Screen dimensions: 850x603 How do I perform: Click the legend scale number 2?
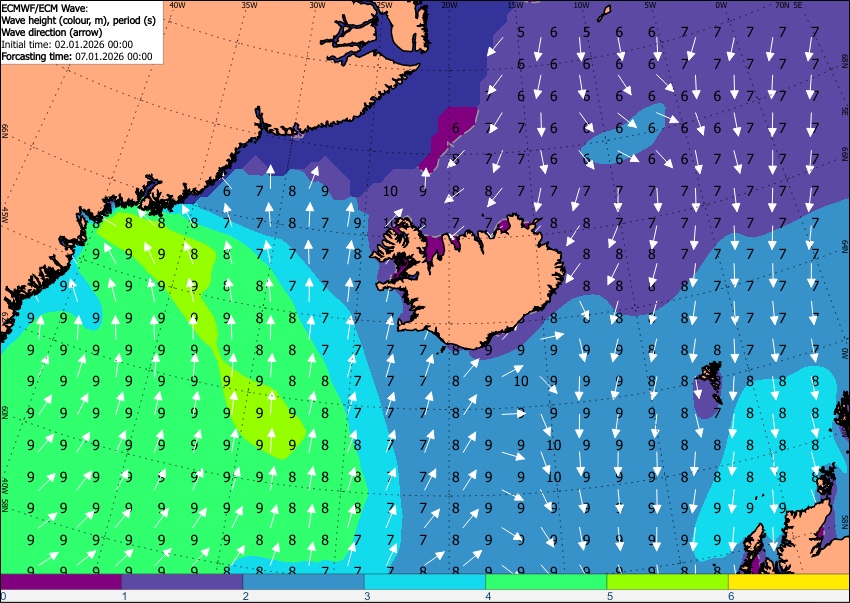(246, 596)
